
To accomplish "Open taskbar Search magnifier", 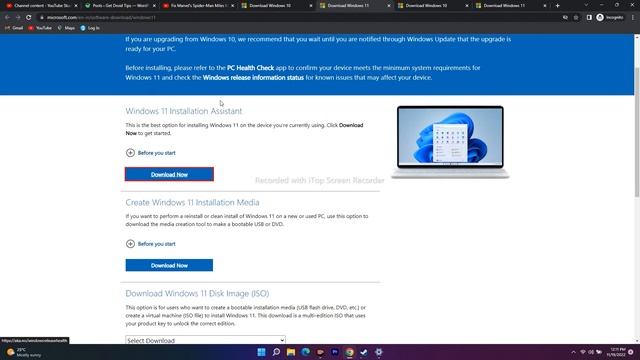I will 276,352.
